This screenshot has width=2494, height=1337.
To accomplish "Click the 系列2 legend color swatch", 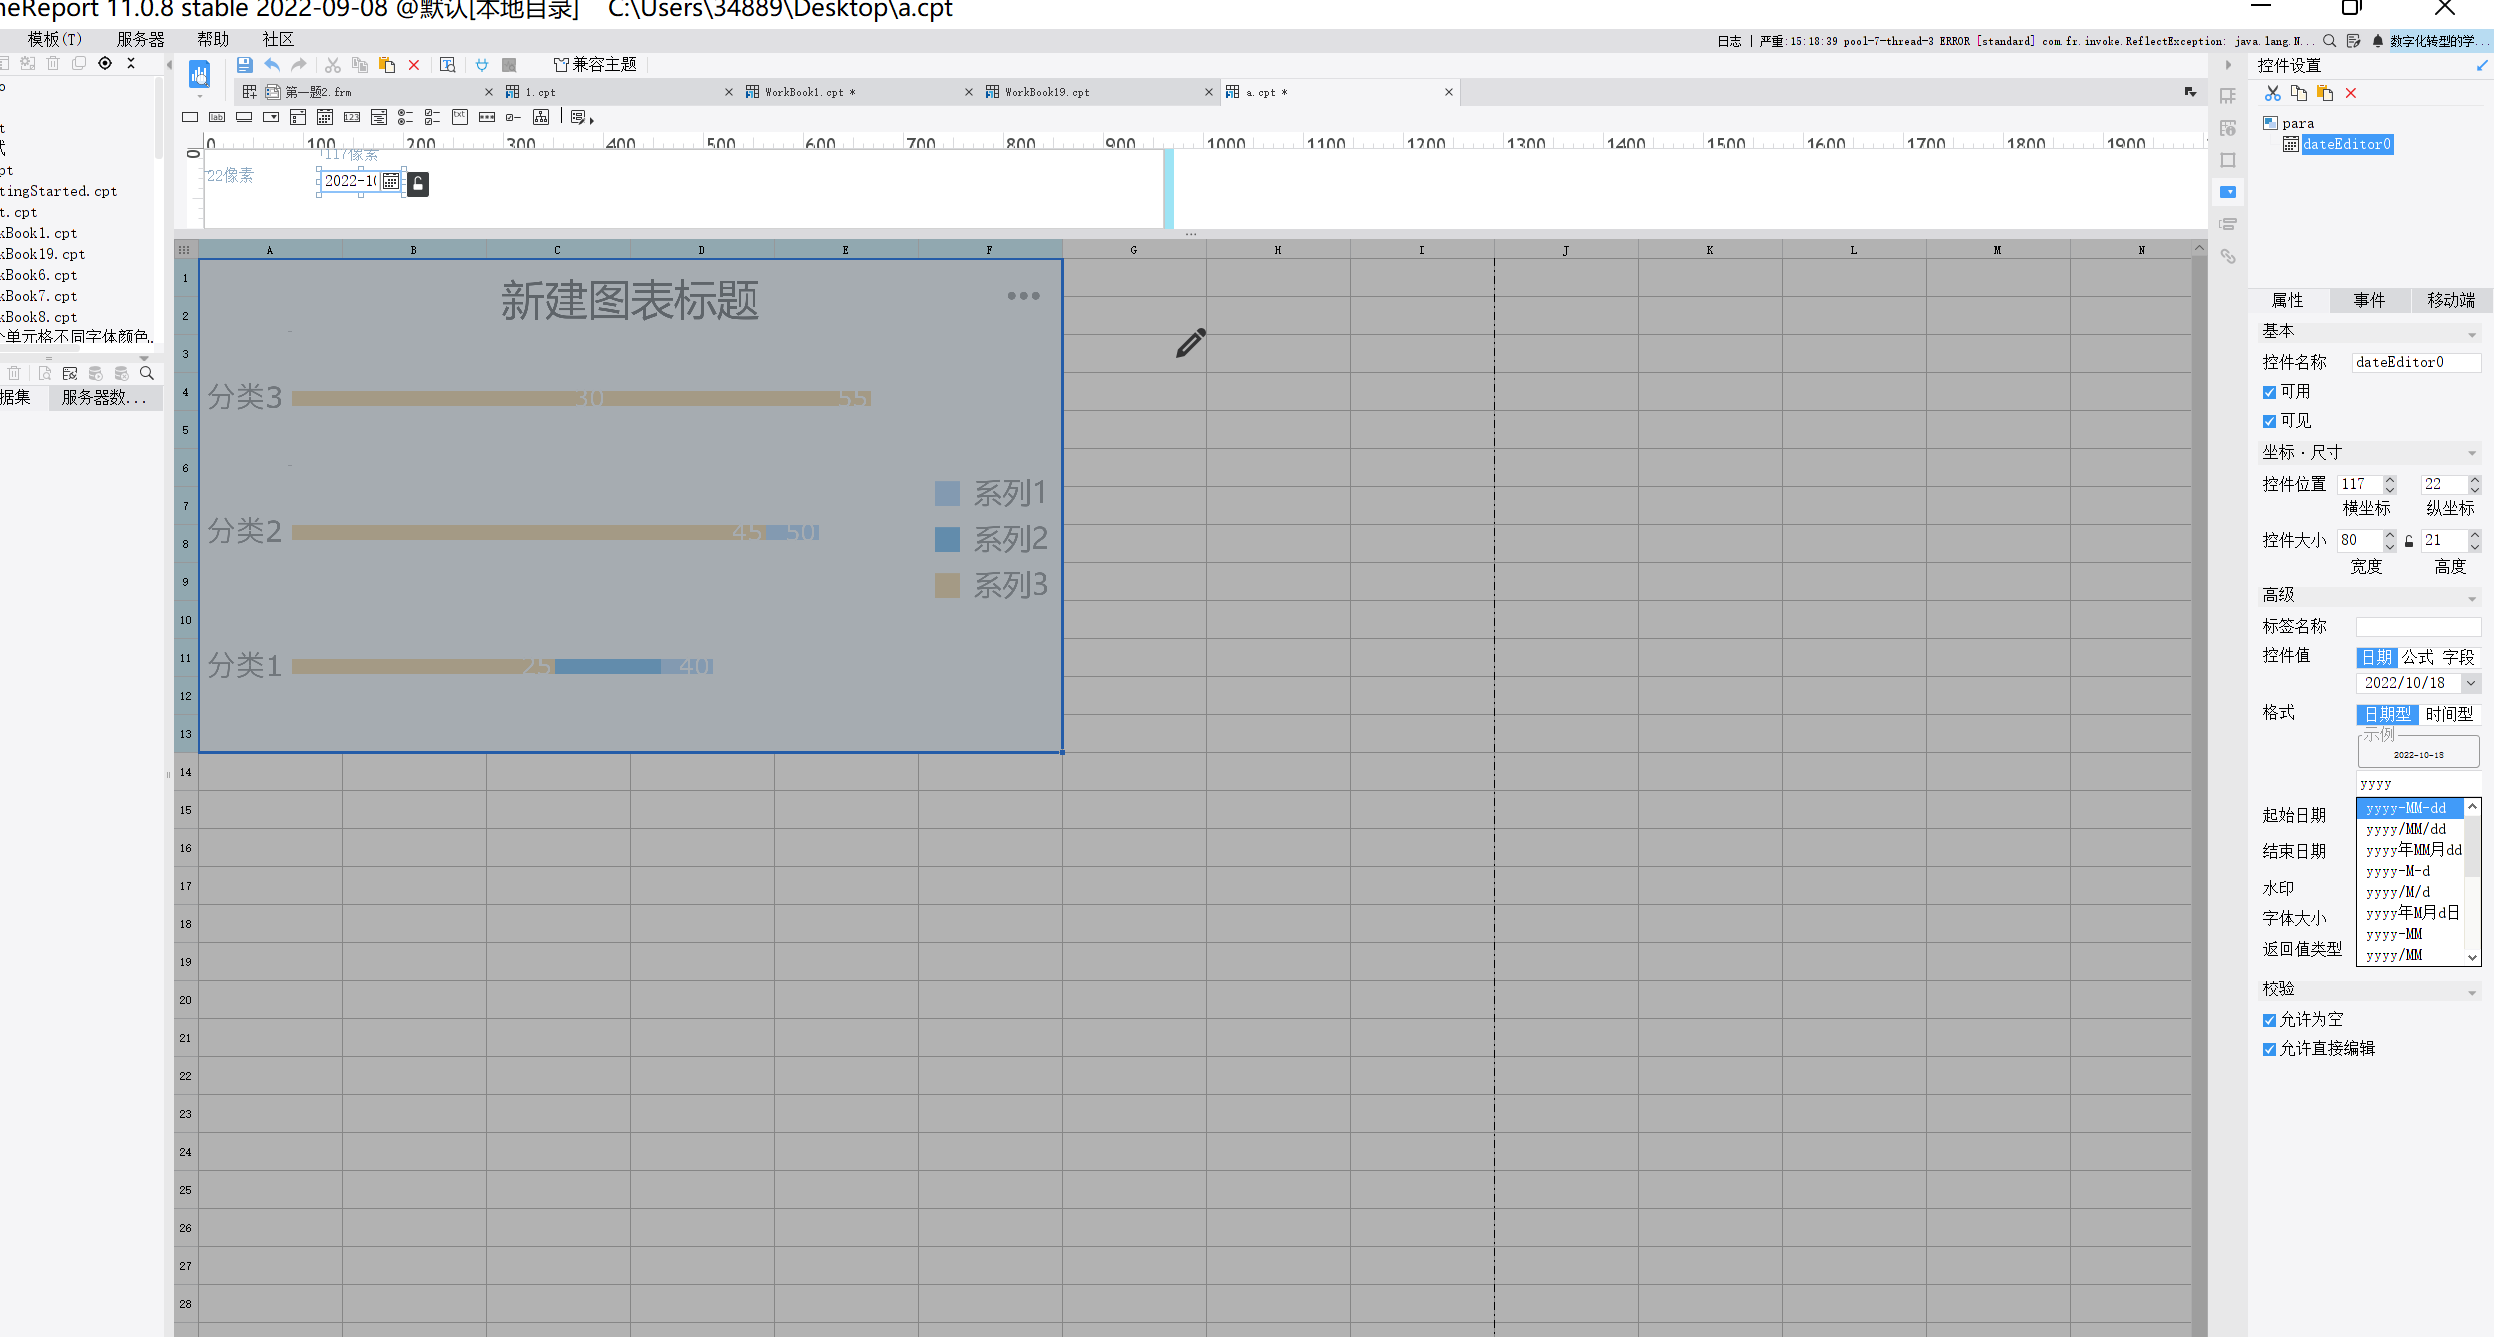I will point(947,540).
